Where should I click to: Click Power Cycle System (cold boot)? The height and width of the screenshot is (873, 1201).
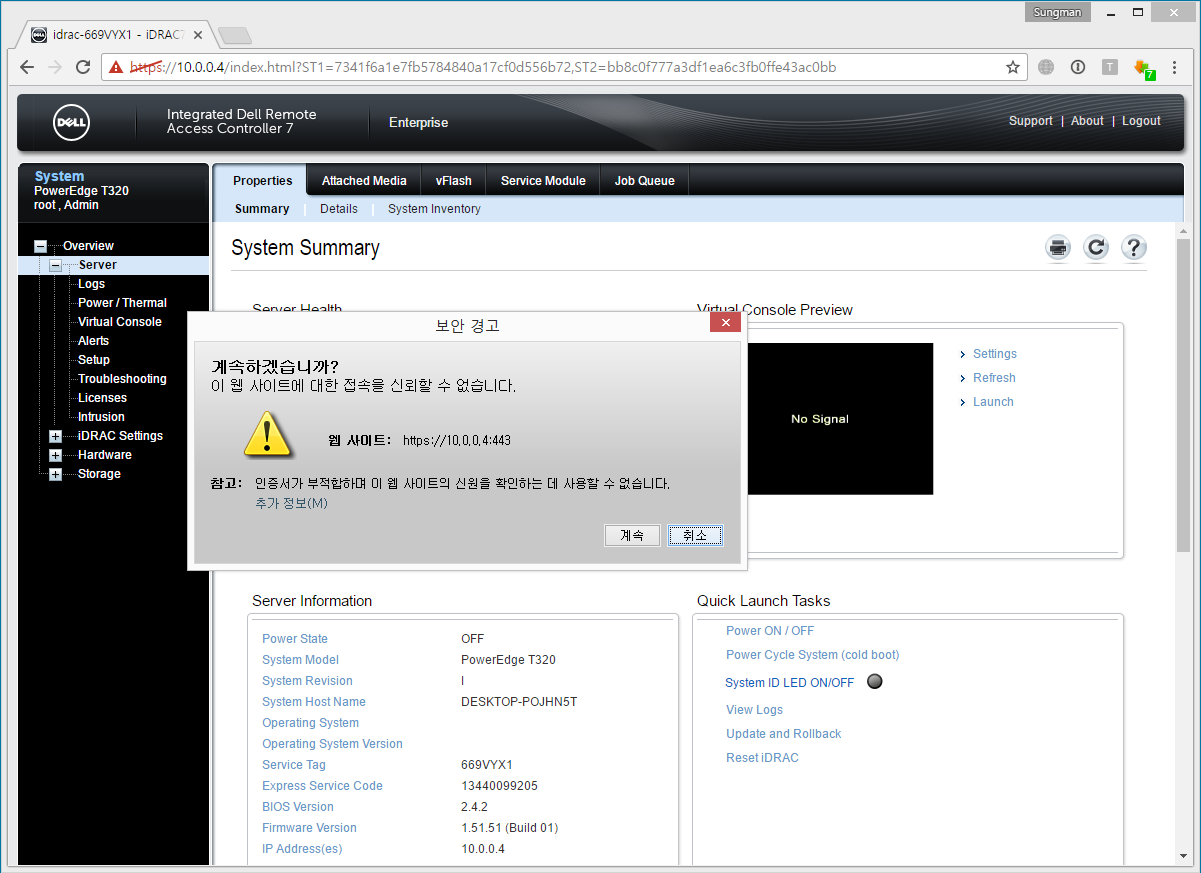point(813,655)
